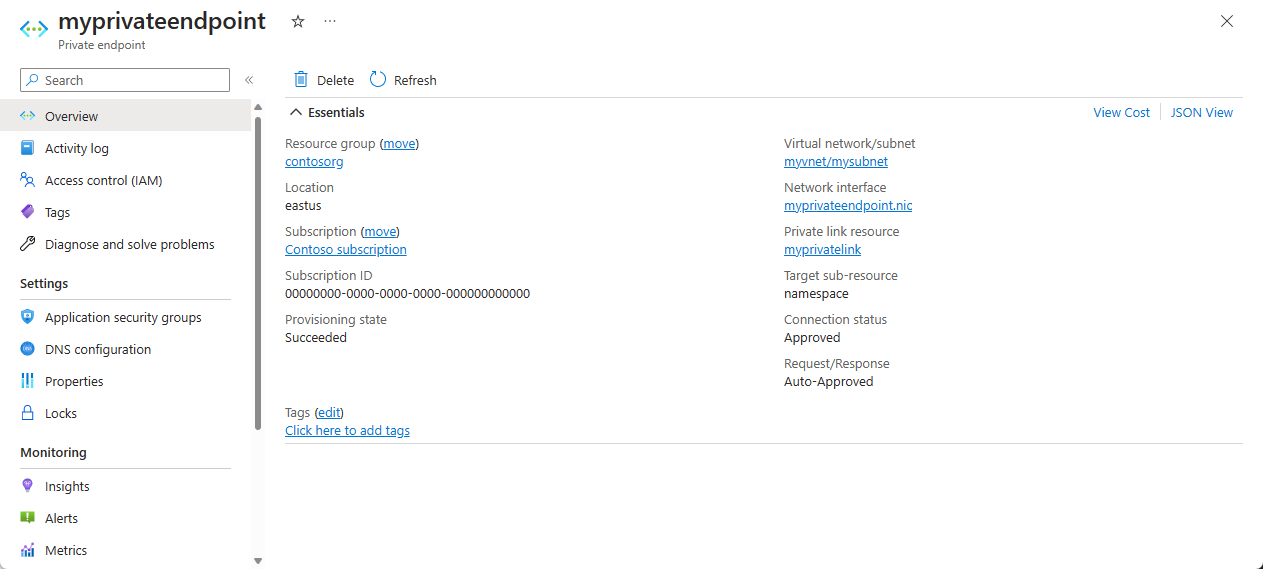Click the Auto-Approved request/response value
The width and height of the screenshot is (1263, 569).
828,381
